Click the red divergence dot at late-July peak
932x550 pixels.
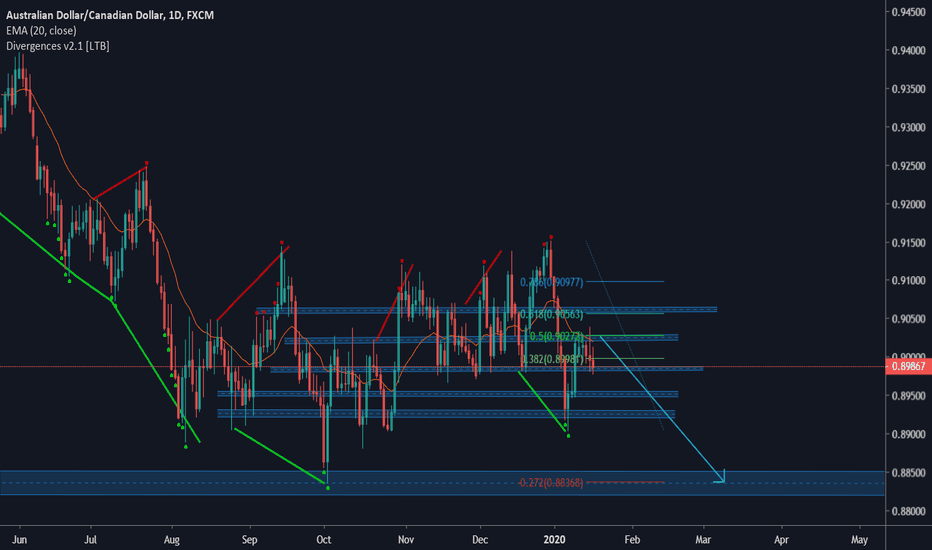146,162
